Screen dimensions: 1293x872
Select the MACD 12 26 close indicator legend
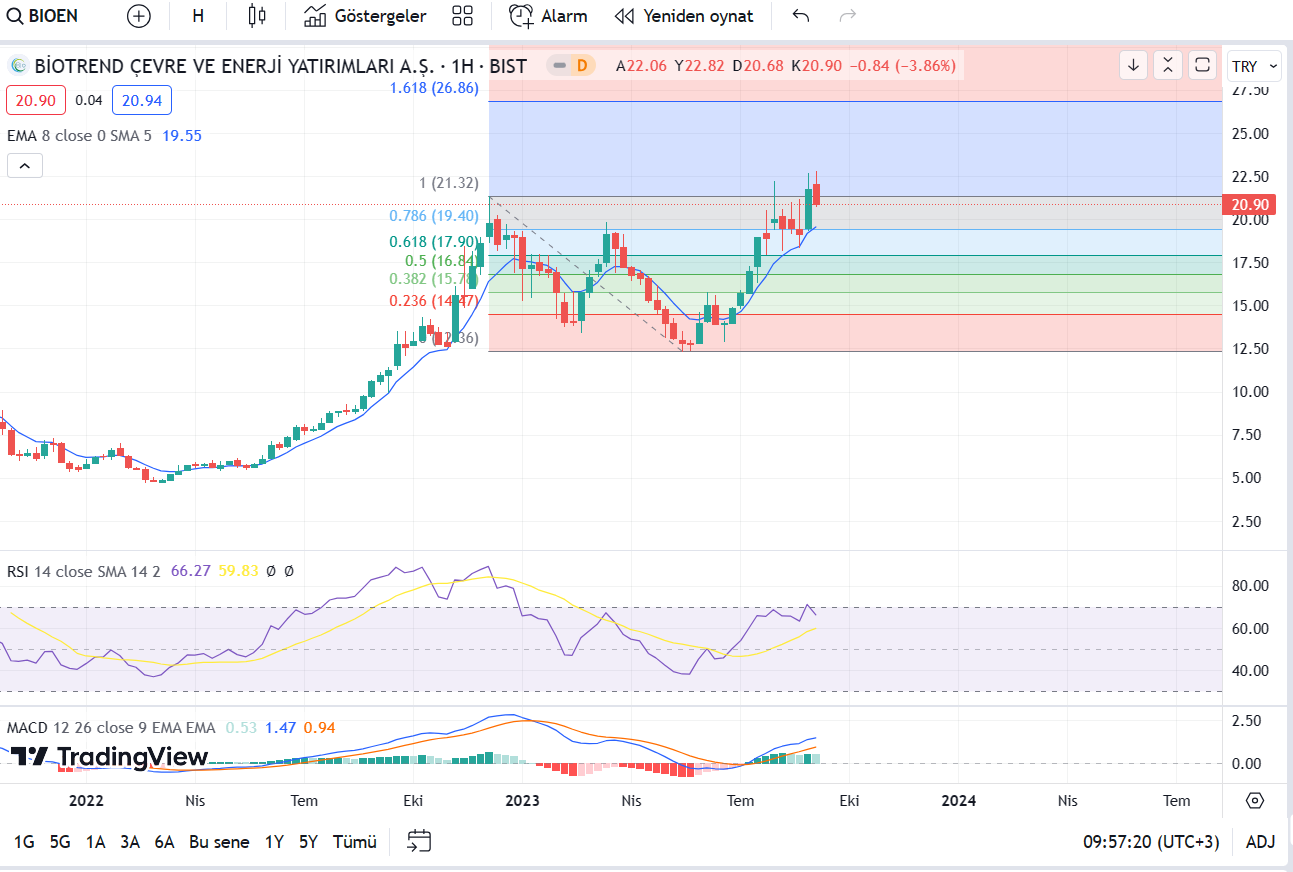(x=111, y=727)
